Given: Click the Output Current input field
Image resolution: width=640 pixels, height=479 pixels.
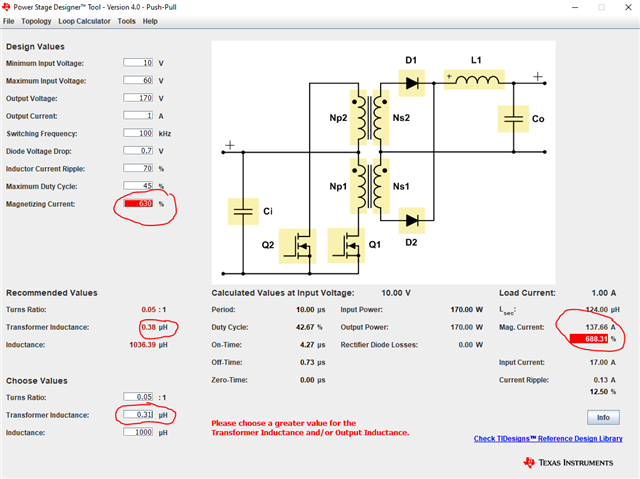Looking at the screenshot, I should (x=138, y=115).
